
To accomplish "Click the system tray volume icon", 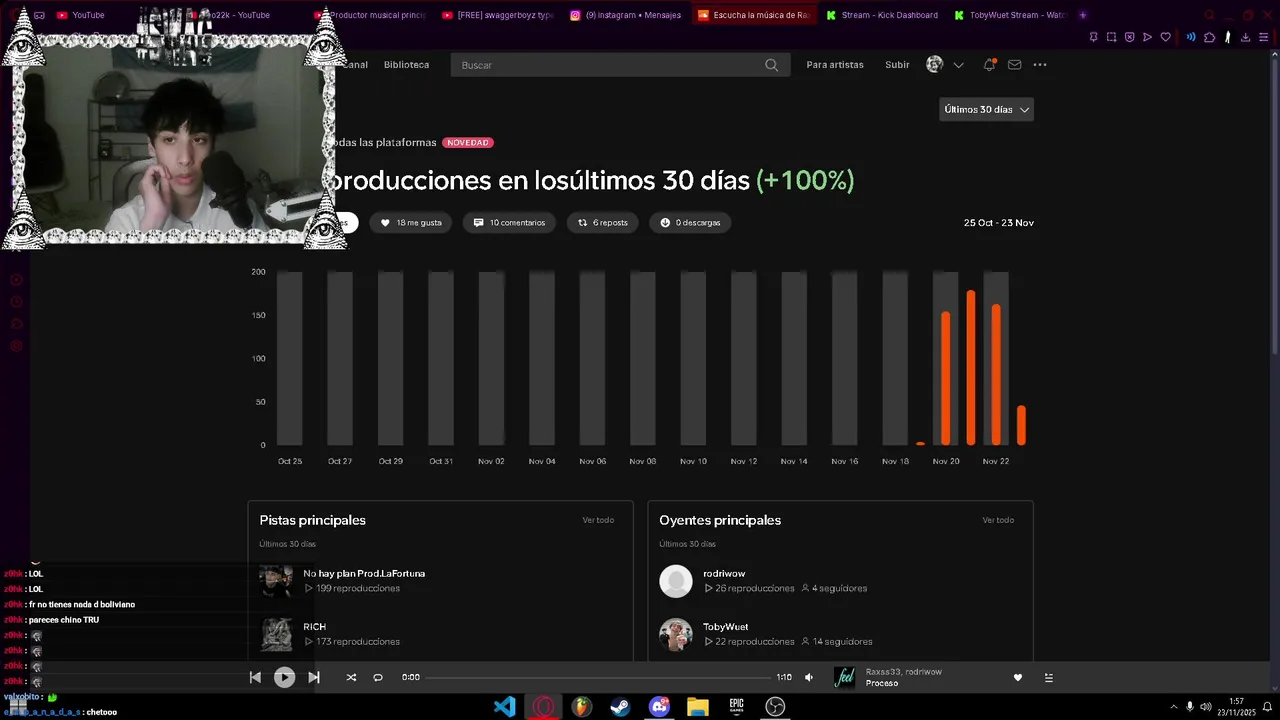I will coord(1205,707).
